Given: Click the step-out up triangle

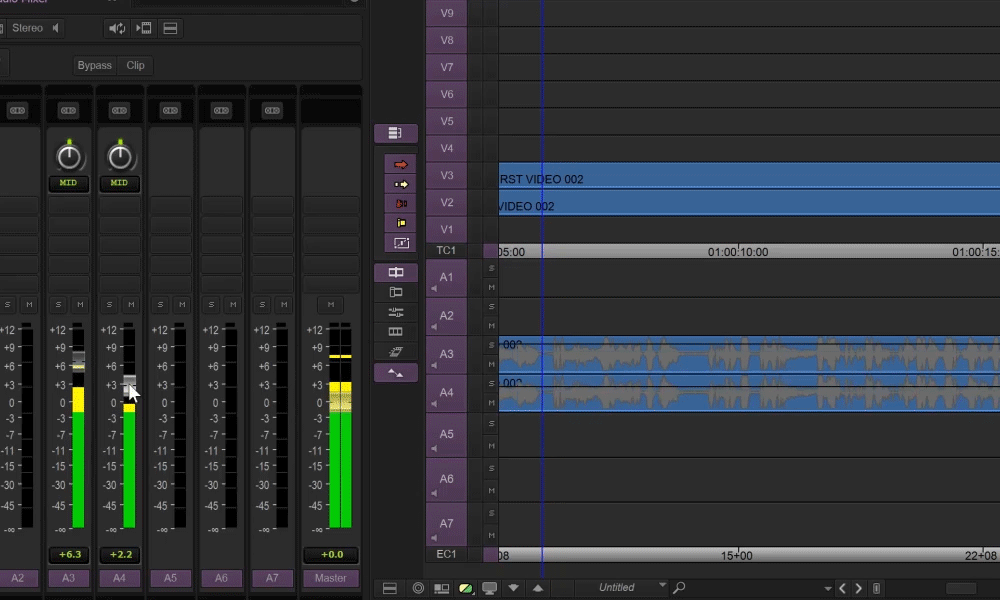Looking at the screenshot, I should (x=538, y=587).
